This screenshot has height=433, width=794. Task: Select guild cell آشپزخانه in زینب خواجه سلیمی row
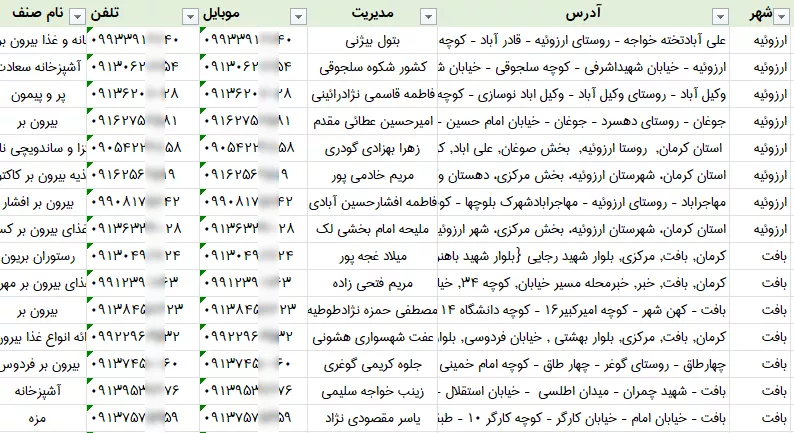point(43,391)
